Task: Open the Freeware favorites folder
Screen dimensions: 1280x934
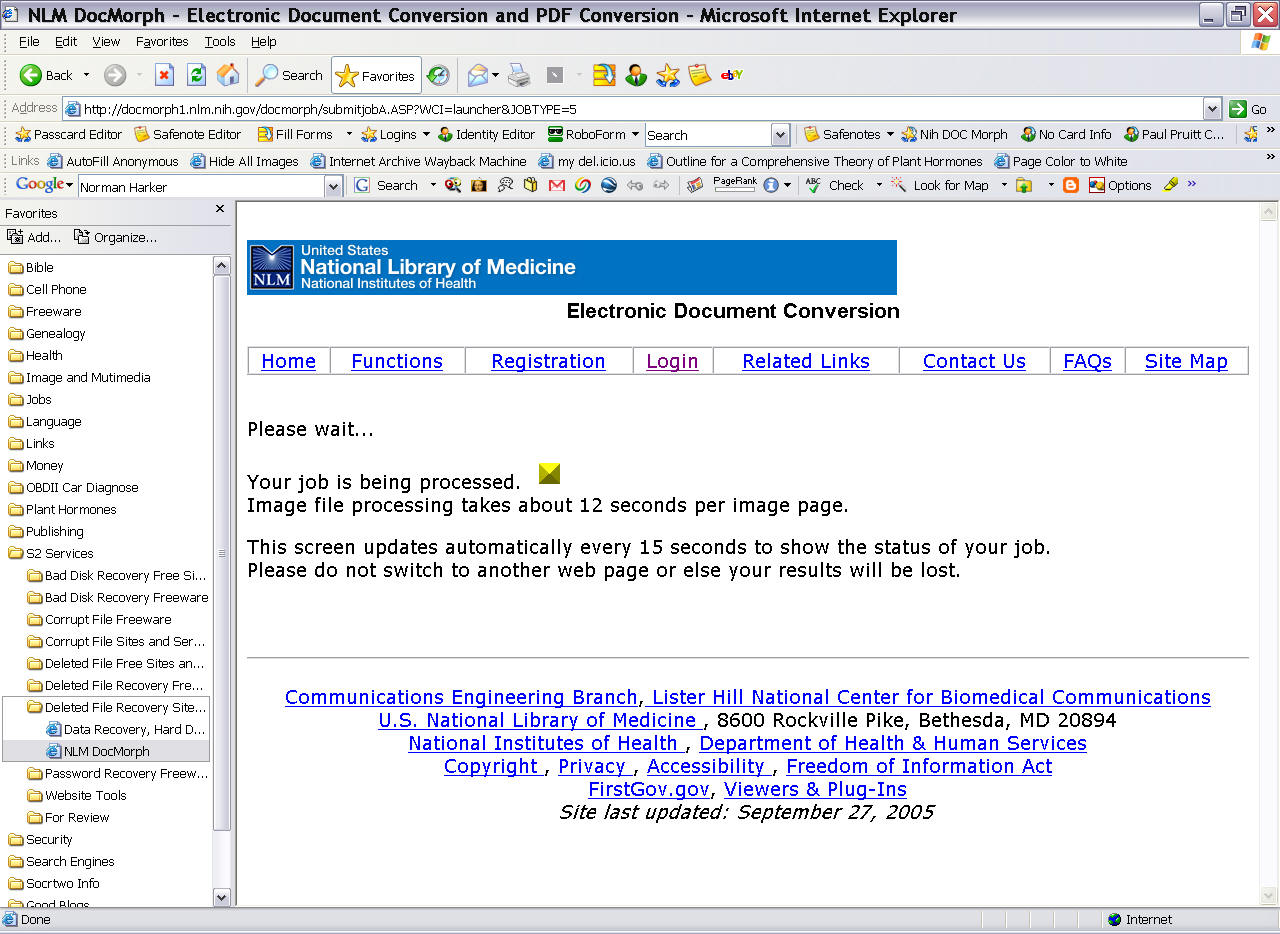Action: (x=45, y=311)
